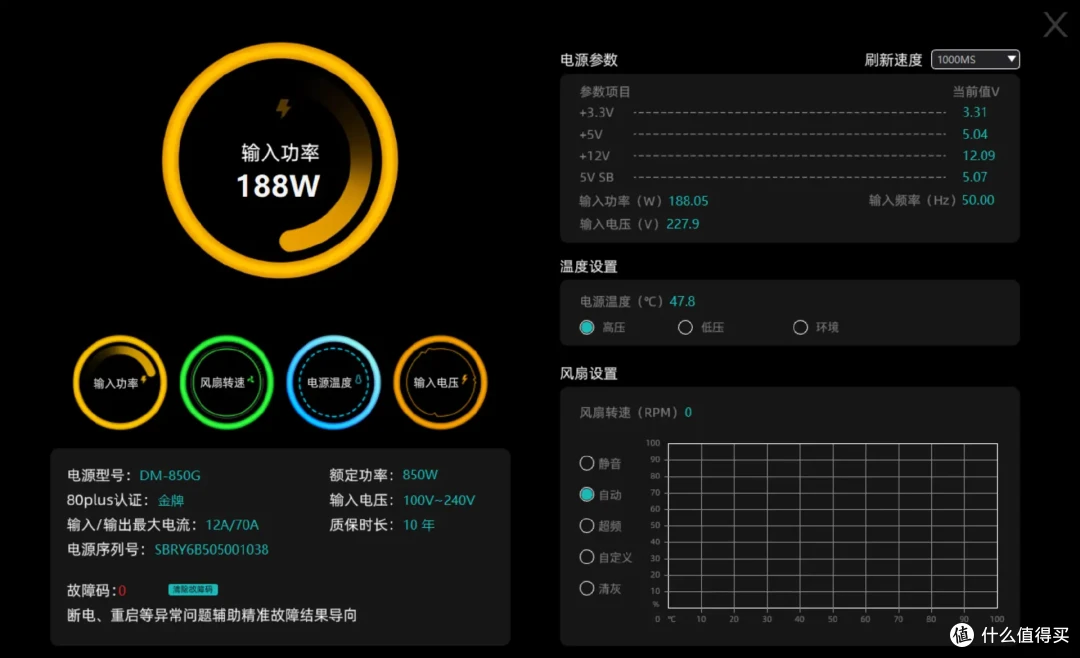The width and height of the screenshot is (1080, 658).
Task: Open the 刷新速度 1000MS dropdown
Action: point(975,59)
